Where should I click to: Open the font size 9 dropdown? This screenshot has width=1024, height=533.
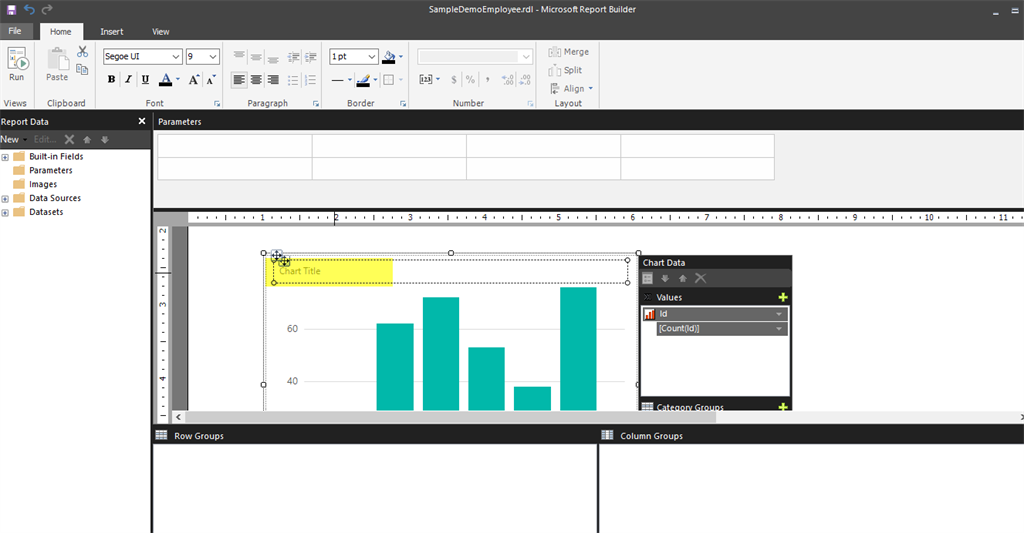click(x=213, y=57)
